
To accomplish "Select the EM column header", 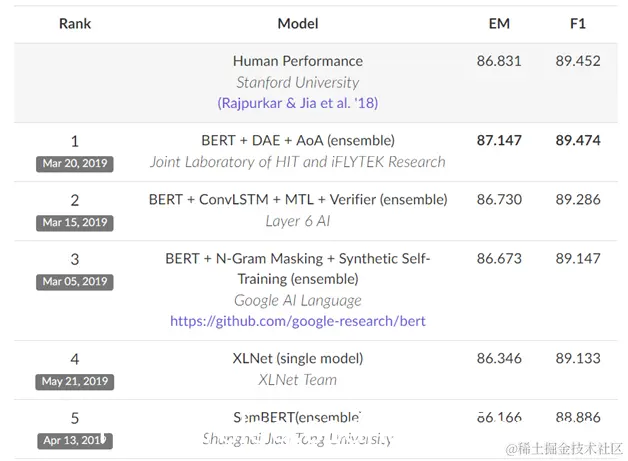I will coord(499,24).
